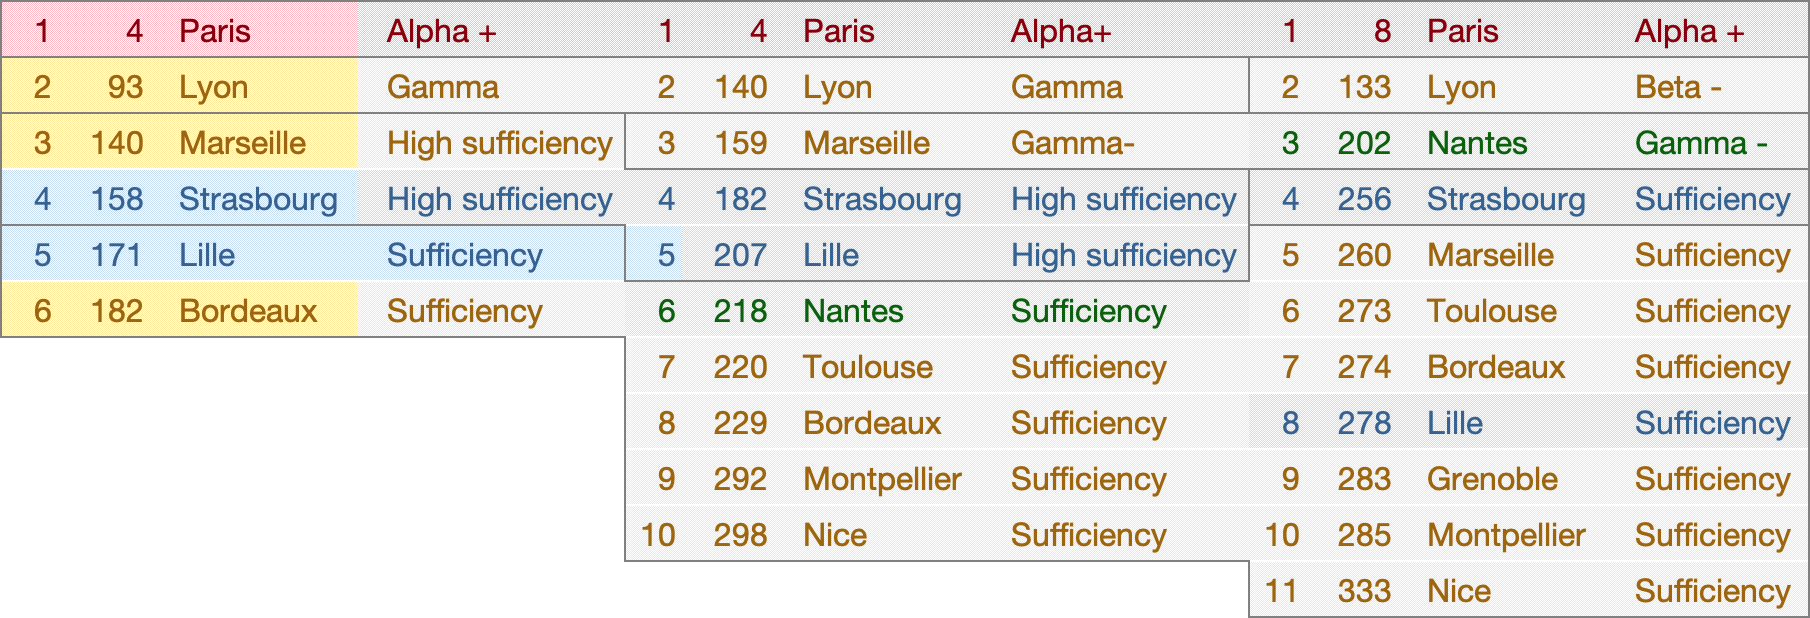Click Lille in the row with 278
This screenshot has height=618, width=1810.
(1455, 423)
